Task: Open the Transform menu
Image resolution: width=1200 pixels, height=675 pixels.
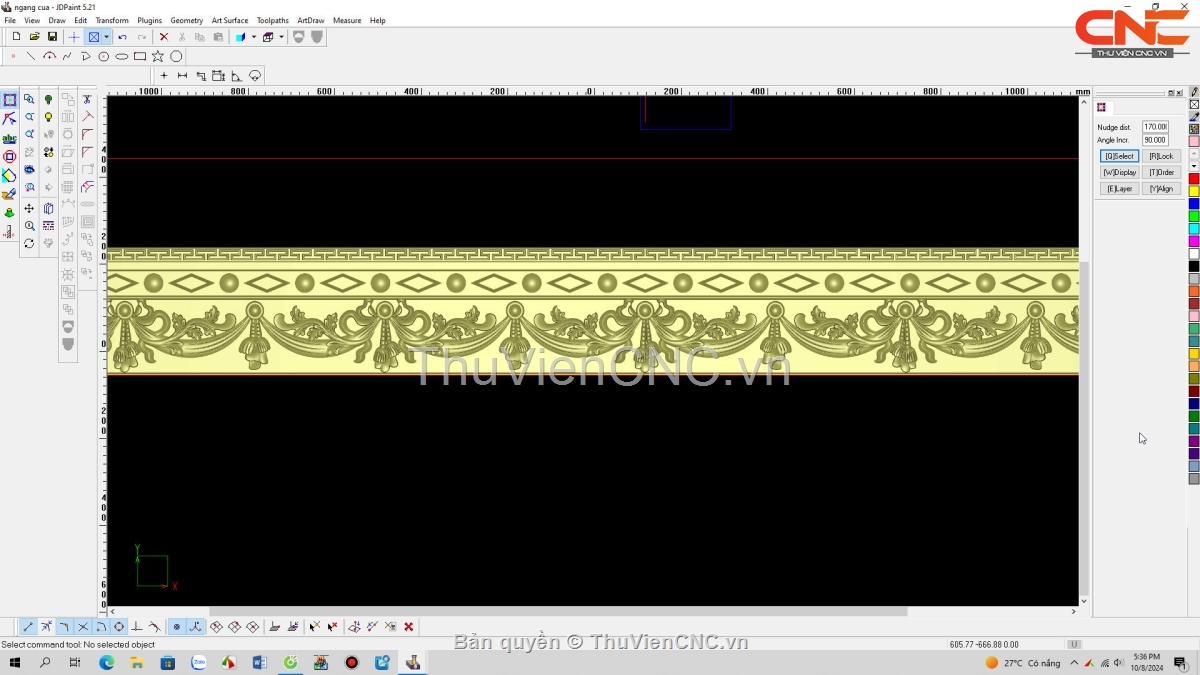Action: 112,20
